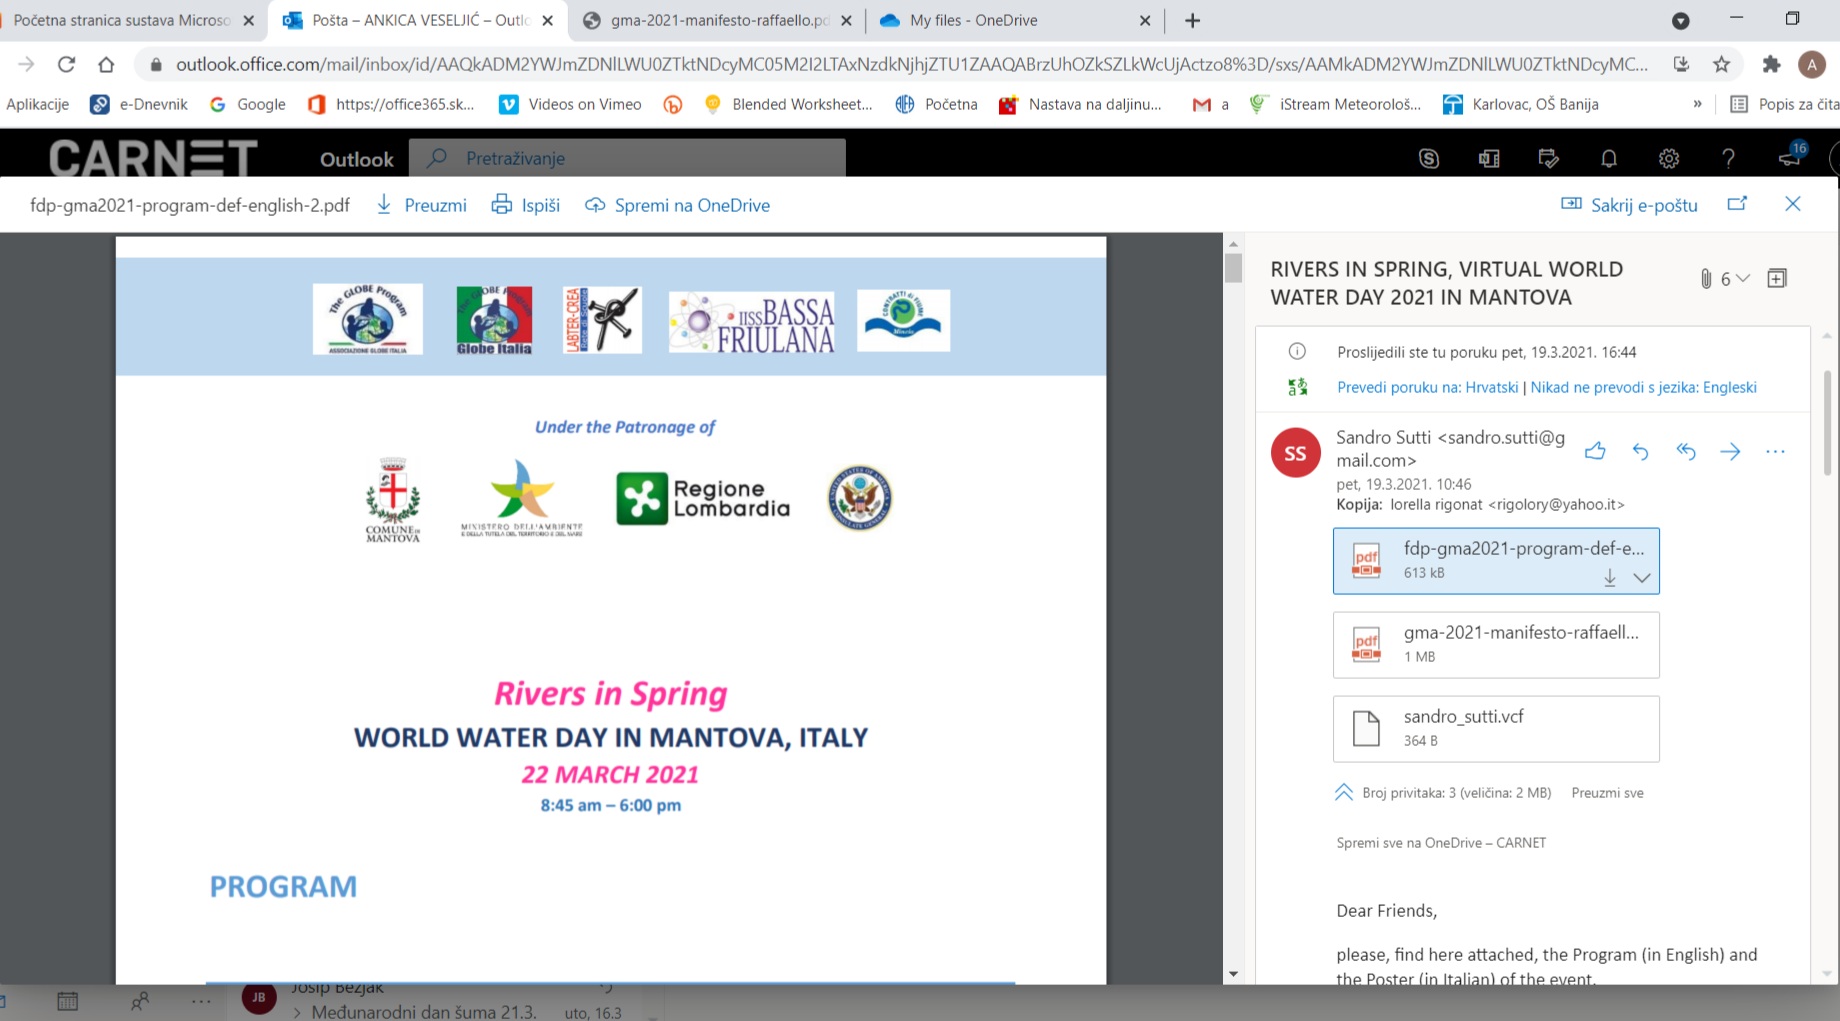Select the Pošta – ANKICA VESELJIĆ tab
The height and width of the screenshot is (1021, 1840).
tap(418, 20)
